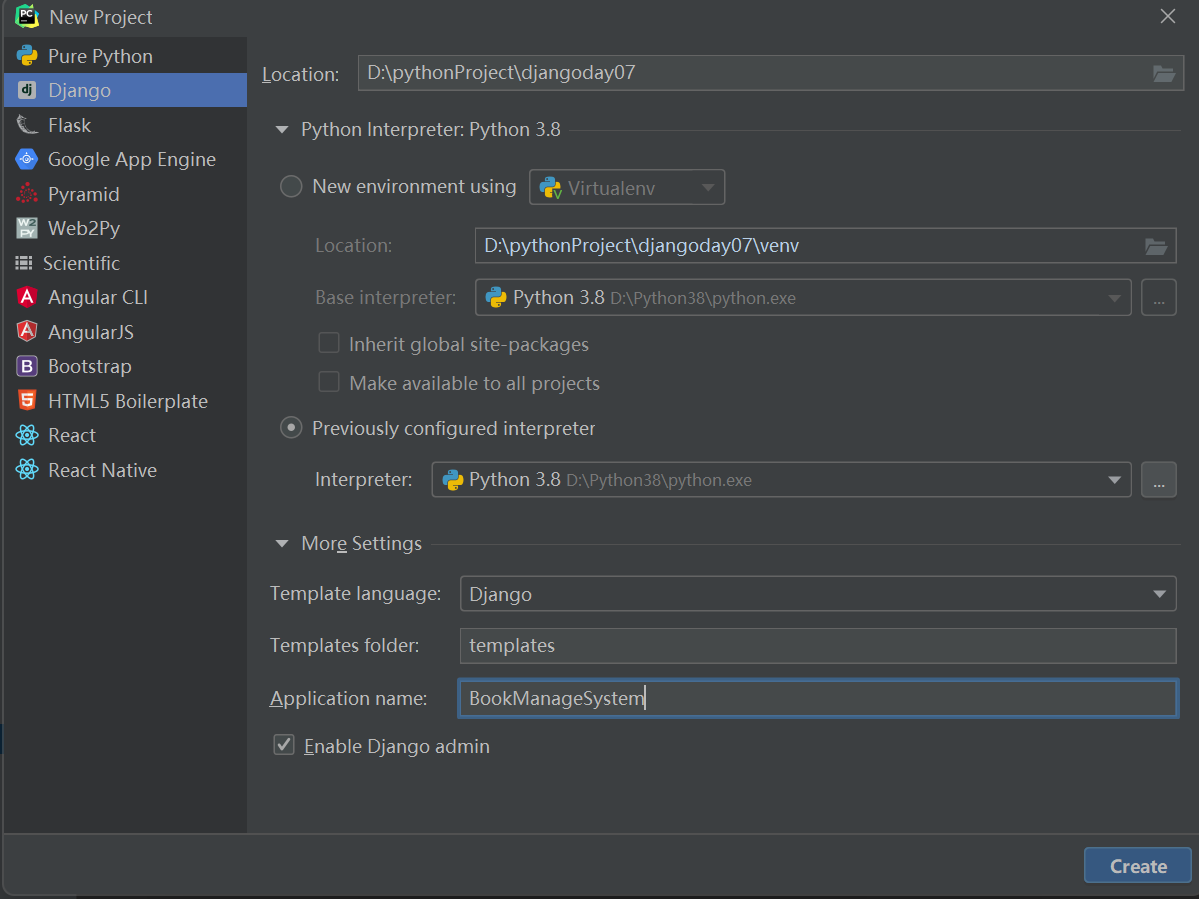Select New environment using radio button

pyautogui.click(x=291, y=187)
